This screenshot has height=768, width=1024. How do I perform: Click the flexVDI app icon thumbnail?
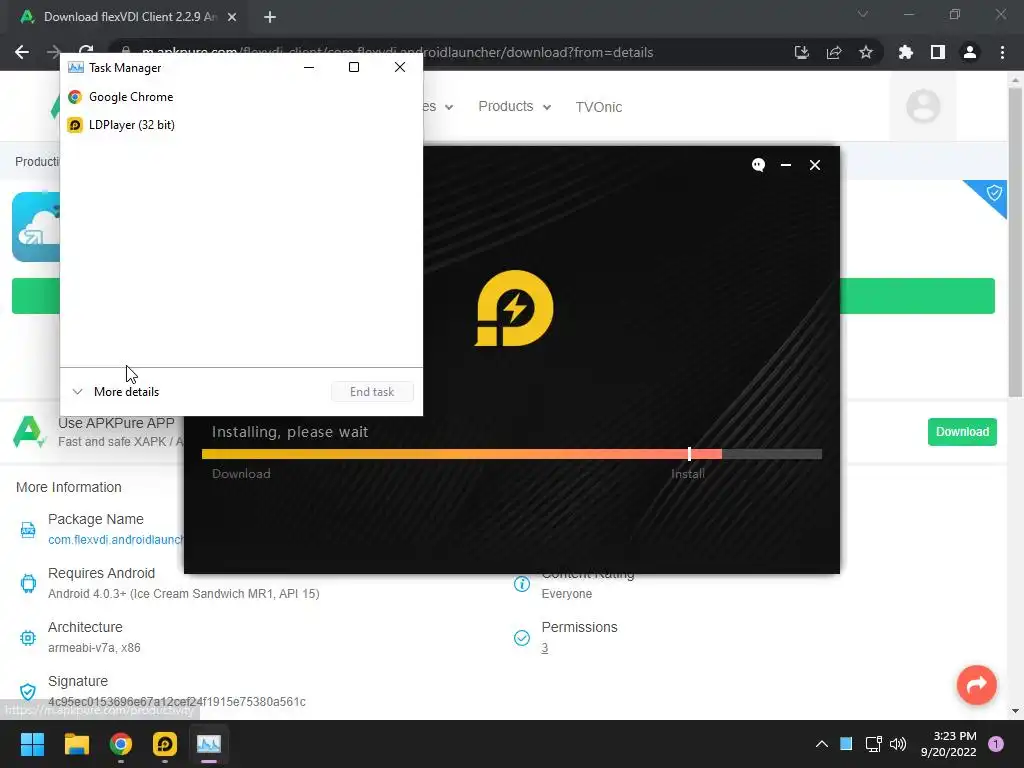(x=36, y=227)
